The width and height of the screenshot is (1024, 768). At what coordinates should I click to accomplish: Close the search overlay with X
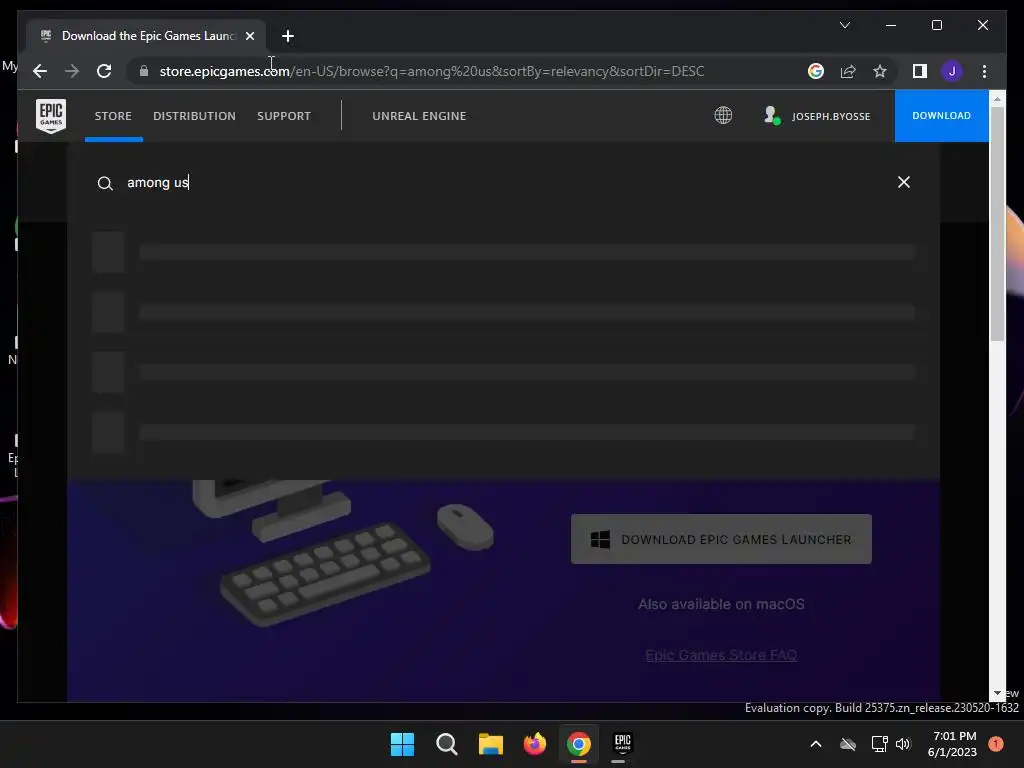coord(904,182)
